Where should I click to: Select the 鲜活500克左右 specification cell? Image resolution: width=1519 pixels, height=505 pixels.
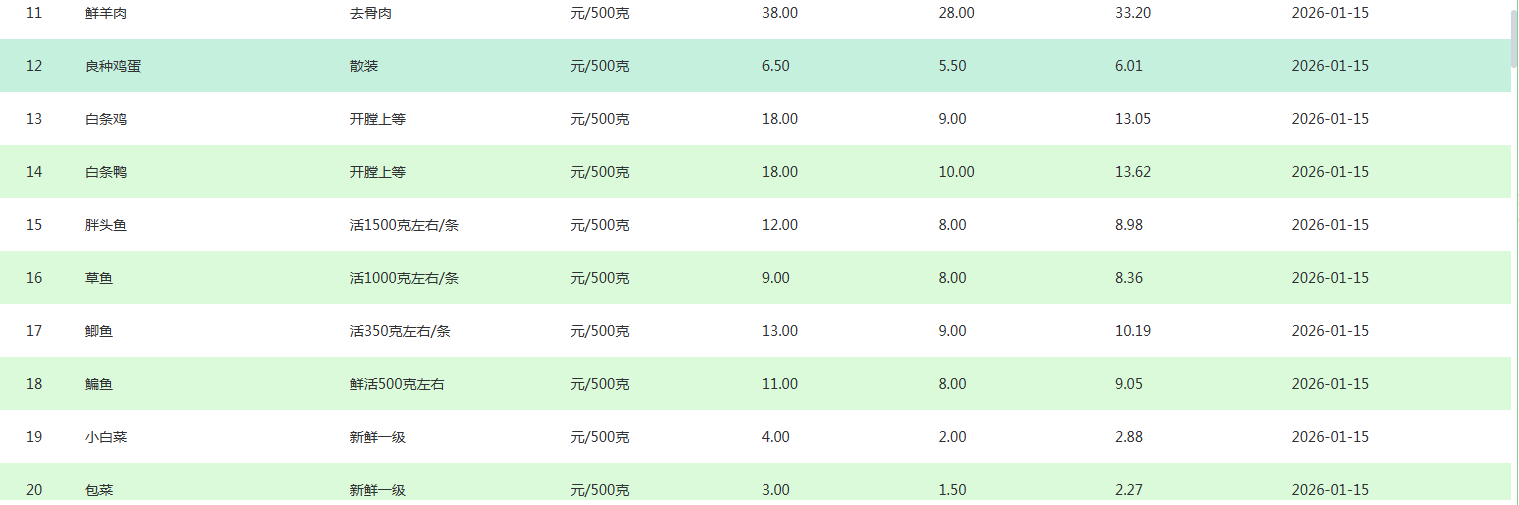397,384
